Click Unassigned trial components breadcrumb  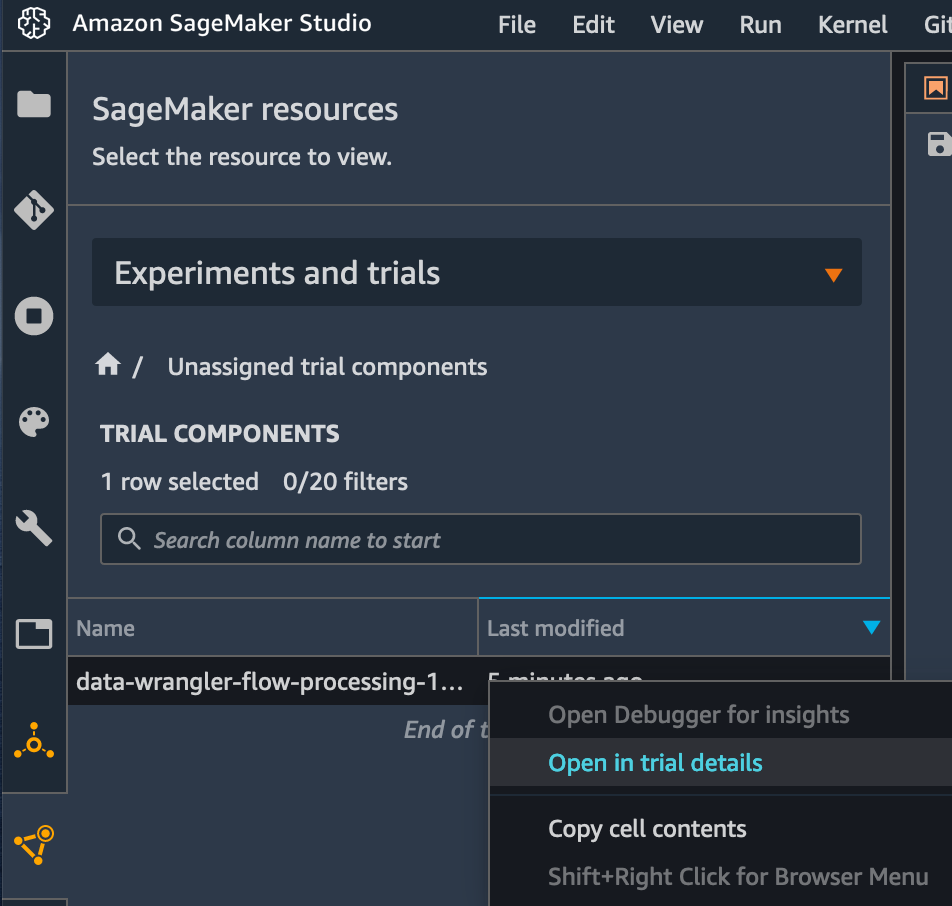(327, 367)
